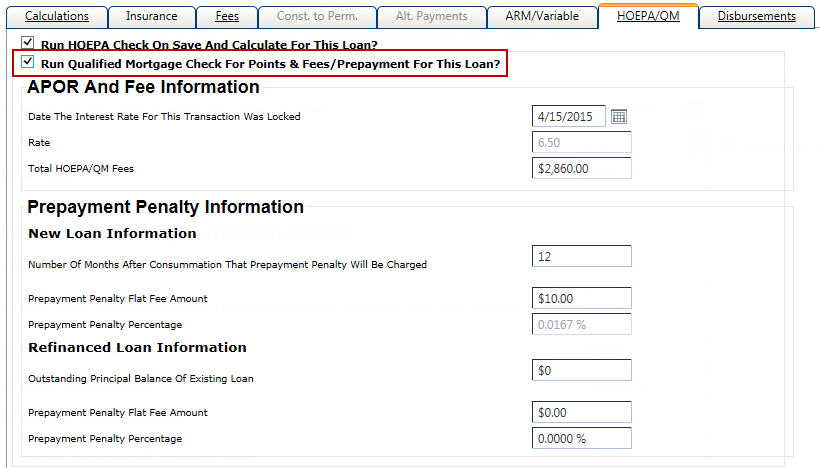Click the Refinanced Loan flat fee amount field
820x468 pixels.
pyautogui.click(x=582, y=413)
